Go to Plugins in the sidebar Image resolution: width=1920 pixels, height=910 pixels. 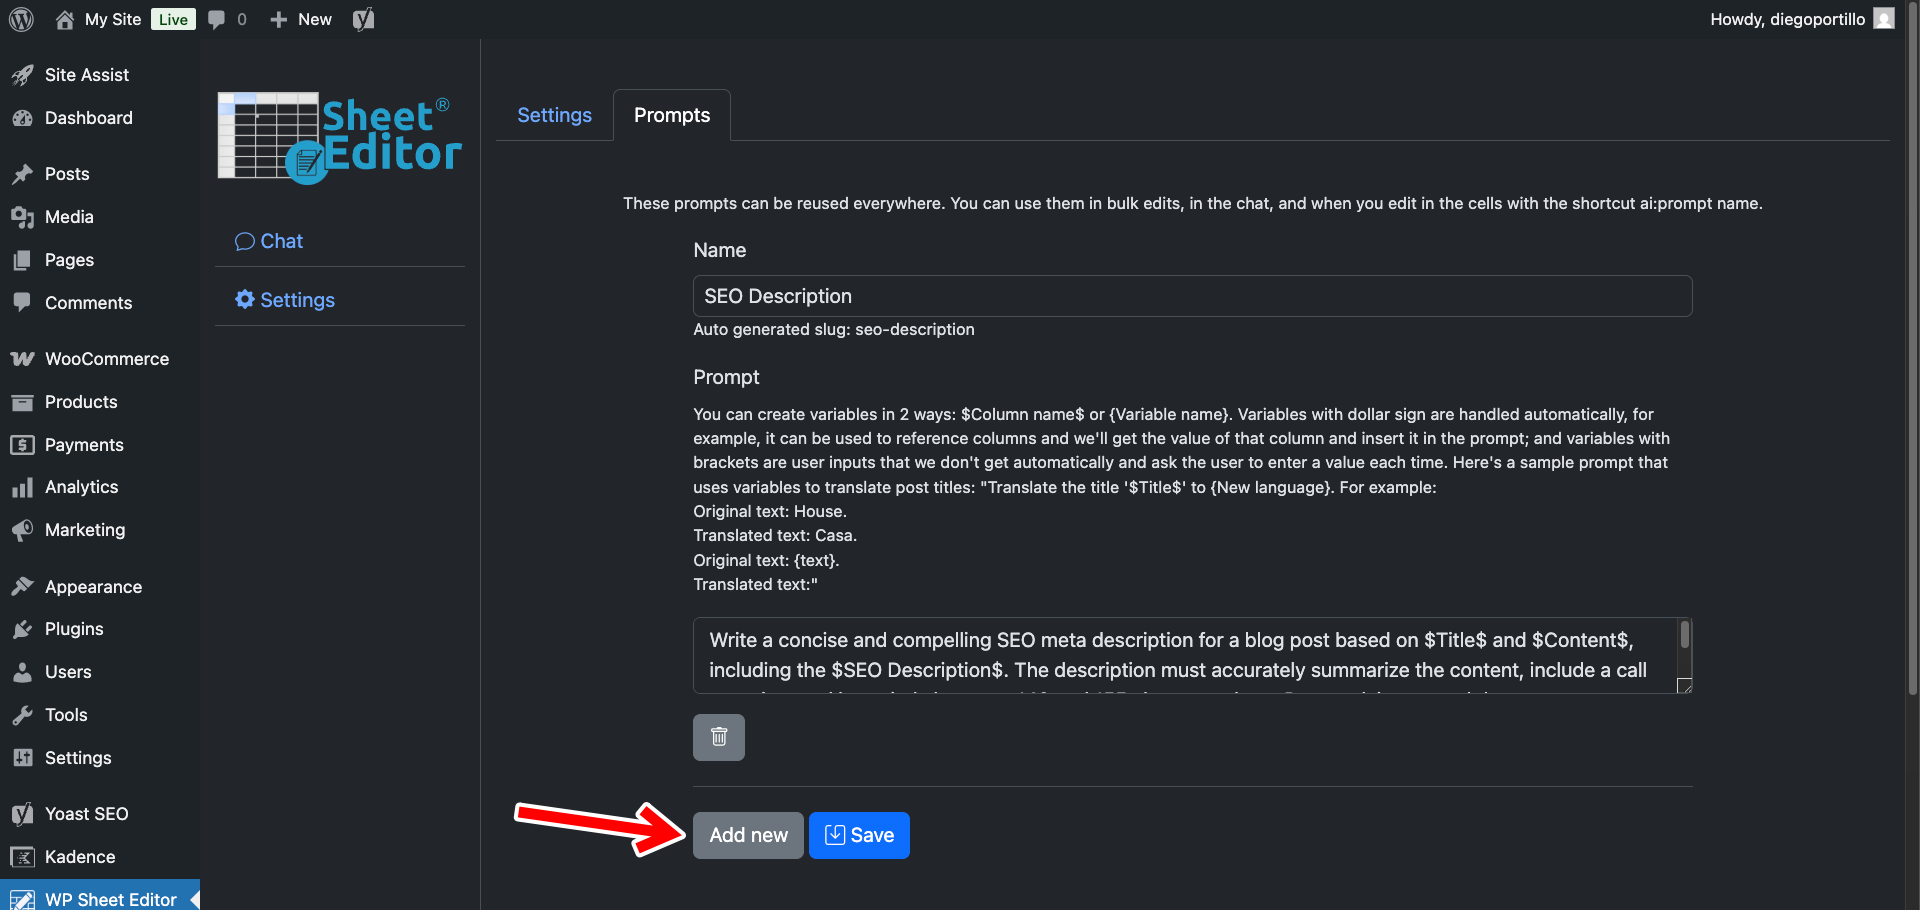(74, 629)
